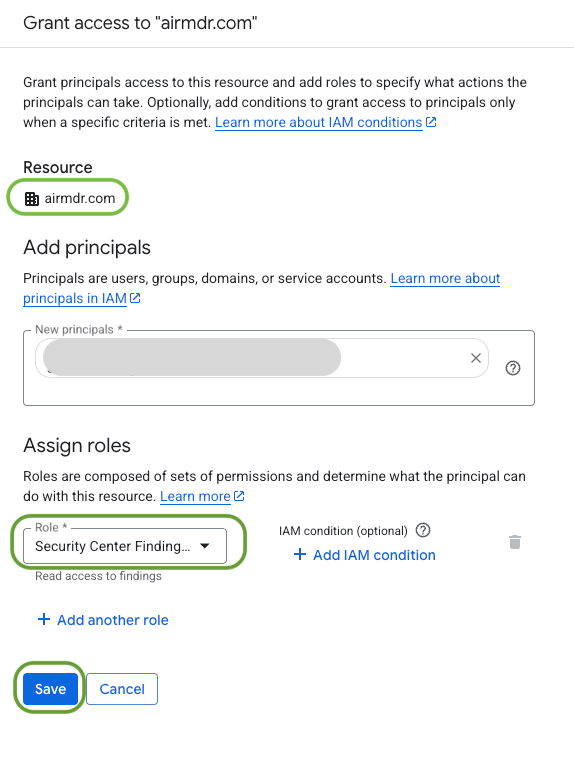Remove the principal chip with X icon
The width and height of the screenshot is (574, 759).
tap(476, 358)
